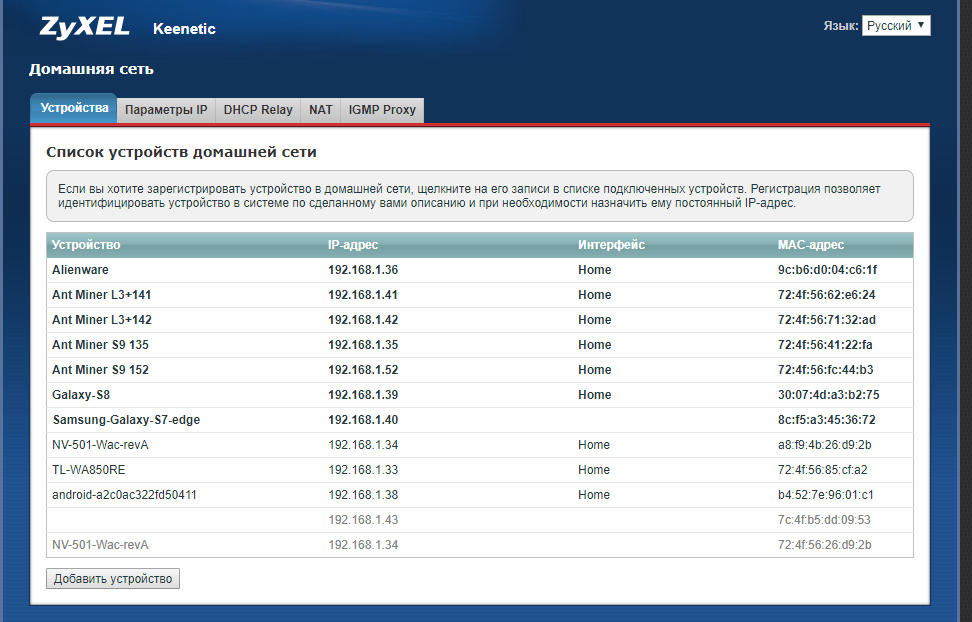Select MAC 72:4f:56:62:e6:24
This screenshot has width=972, height=622.
pyautogui.click(x=827, y=295)
